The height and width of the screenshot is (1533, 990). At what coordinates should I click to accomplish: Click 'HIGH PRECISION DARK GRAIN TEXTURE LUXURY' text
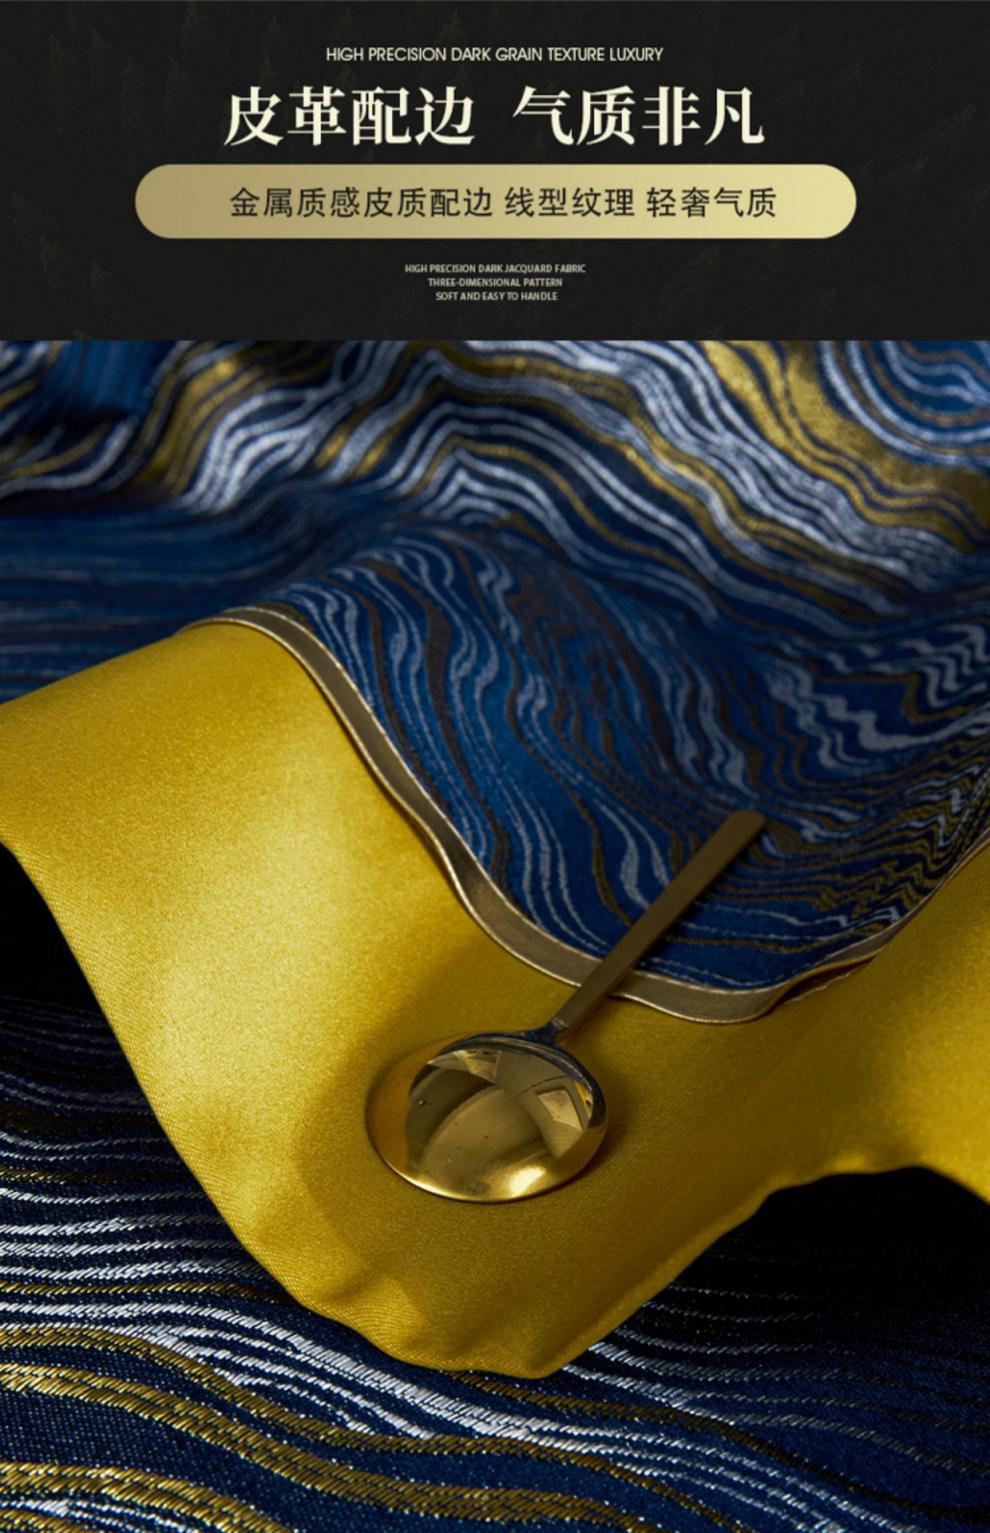tap(494, 54)
